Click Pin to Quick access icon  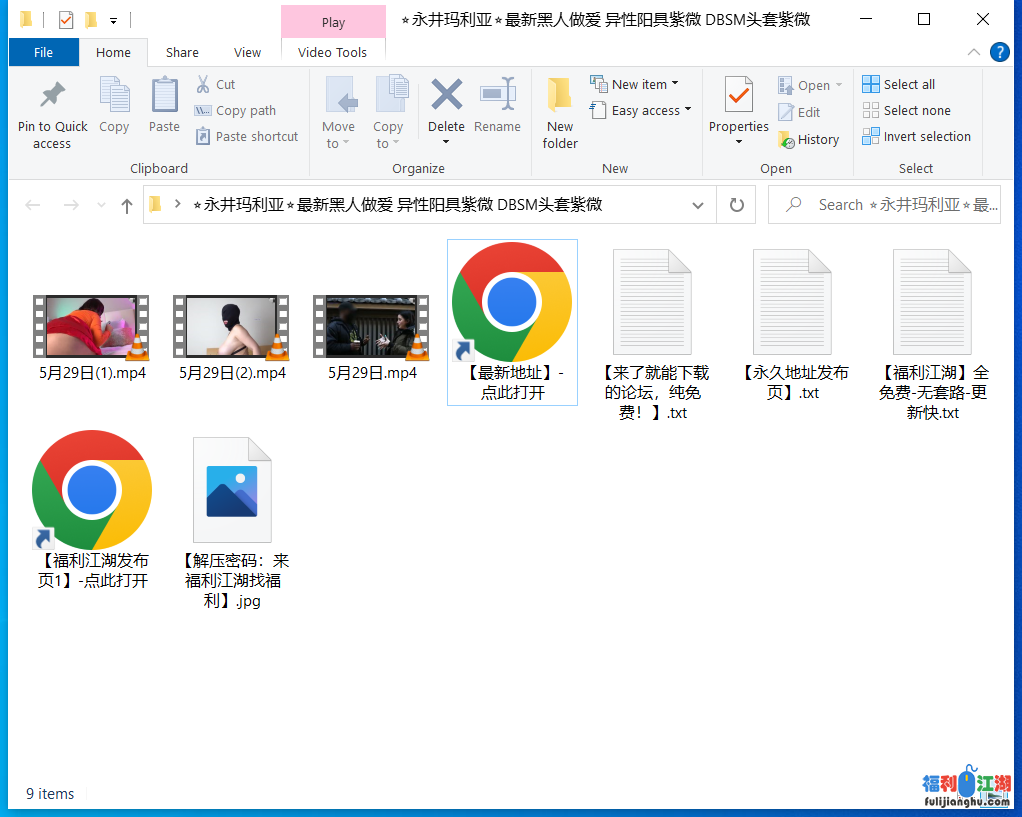(52, 96)
